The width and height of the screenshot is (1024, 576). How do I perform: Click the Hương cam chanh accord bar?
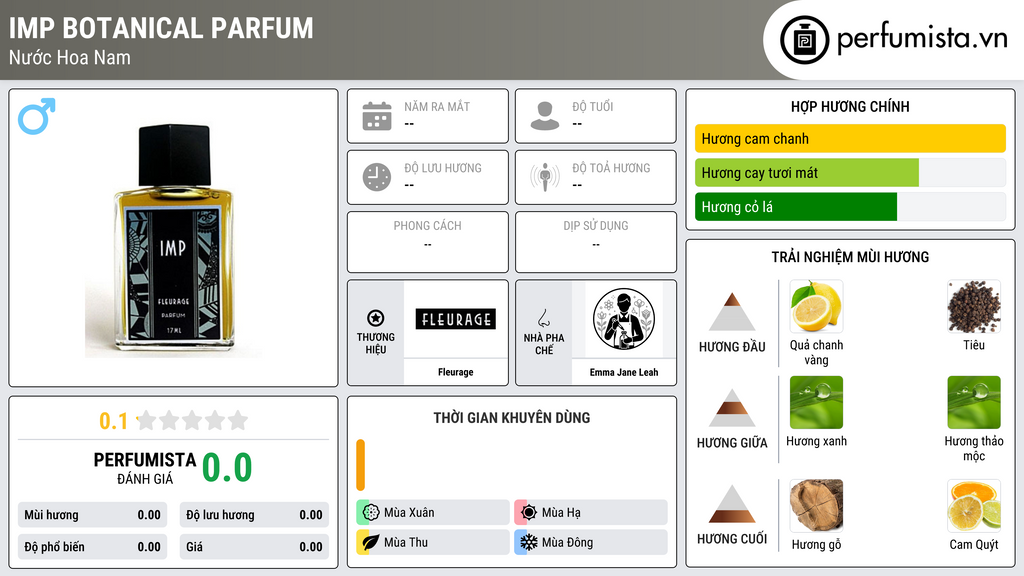tap(850, 138)
